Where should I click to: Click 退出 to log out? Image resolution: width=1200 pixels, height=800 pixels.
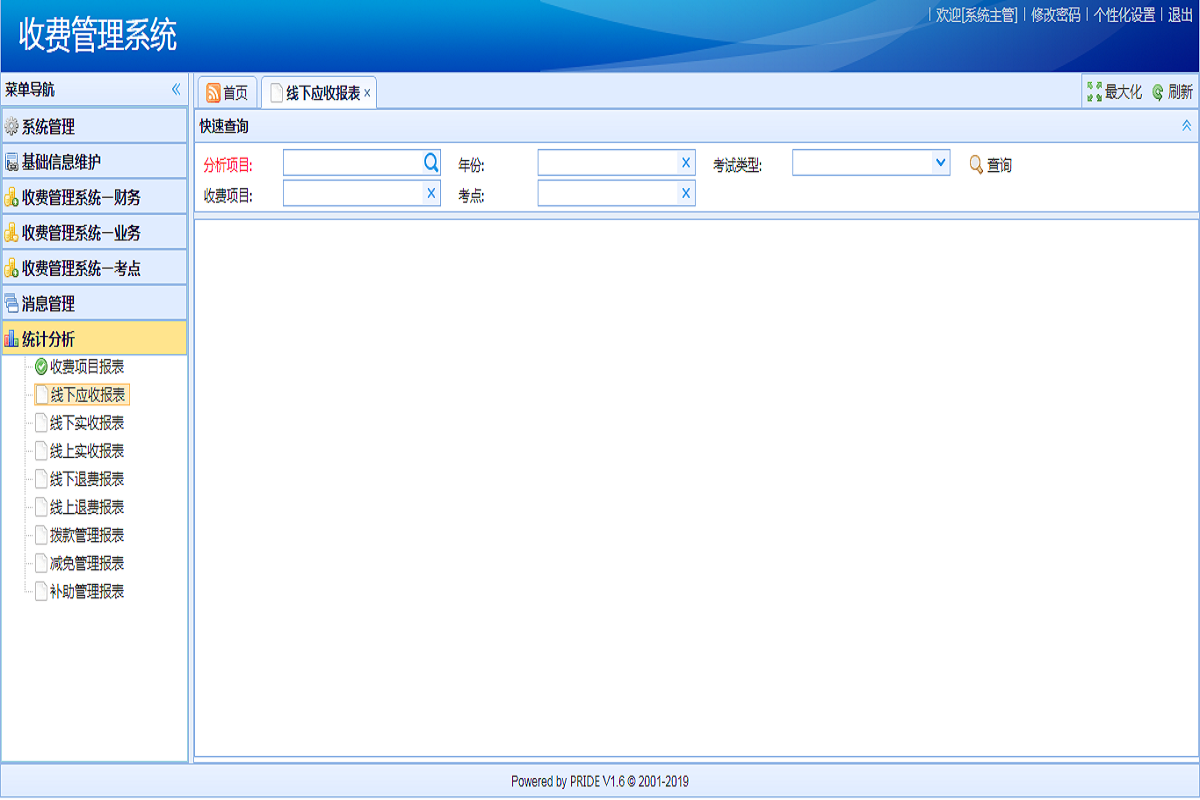click(1180, 15)
